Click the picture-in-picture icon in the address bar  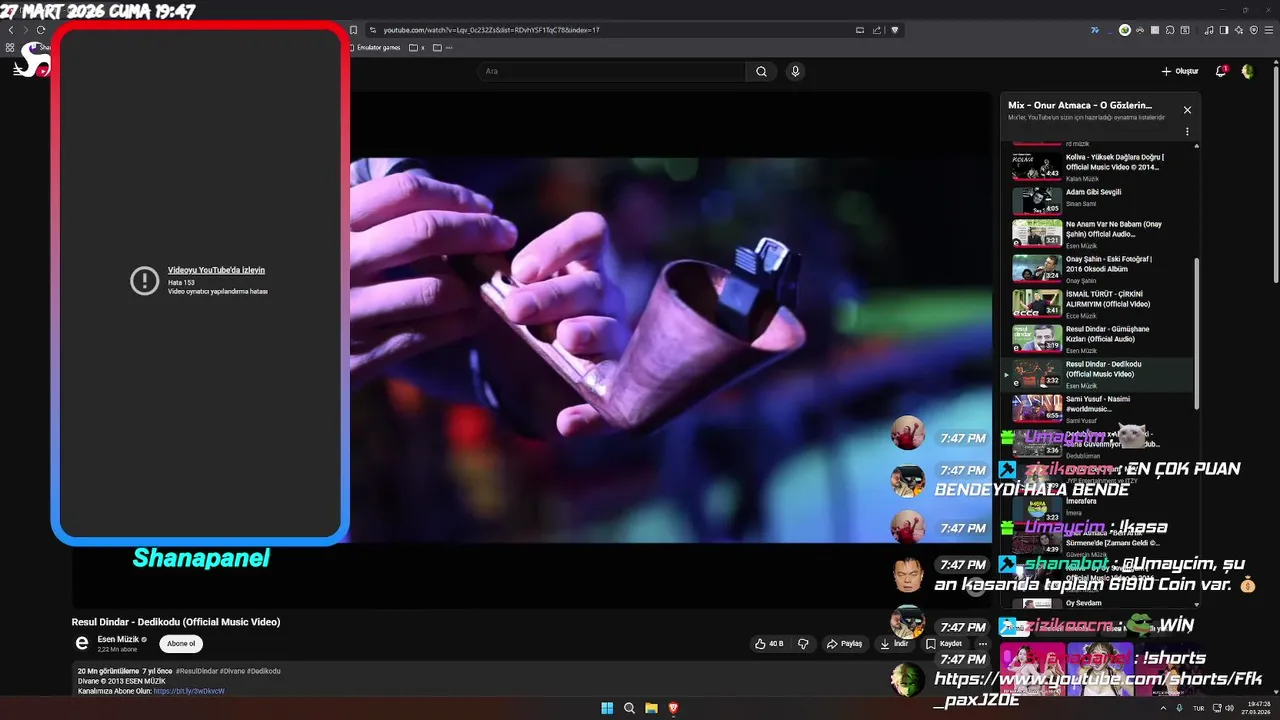pos(860,30)
